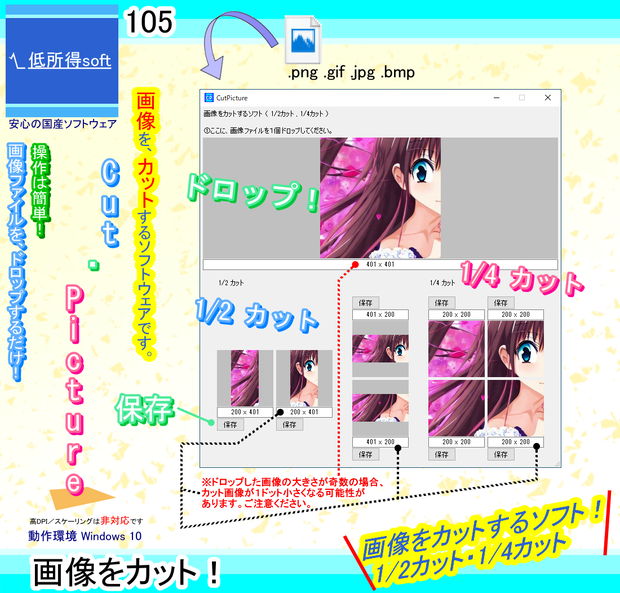Save the upper 401 x 200 half cut
The width and height of the screenshot is (620, 593).
[x=366, y=303]
